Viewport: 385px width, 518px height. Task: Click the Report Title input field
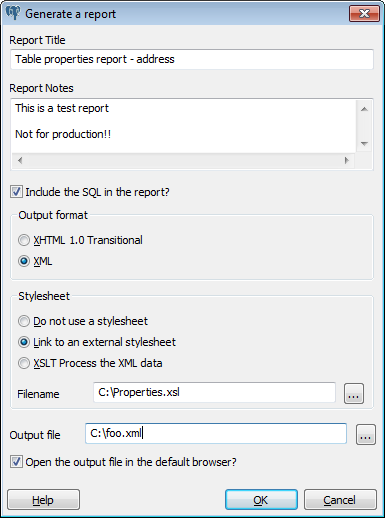tap(192, 59)
